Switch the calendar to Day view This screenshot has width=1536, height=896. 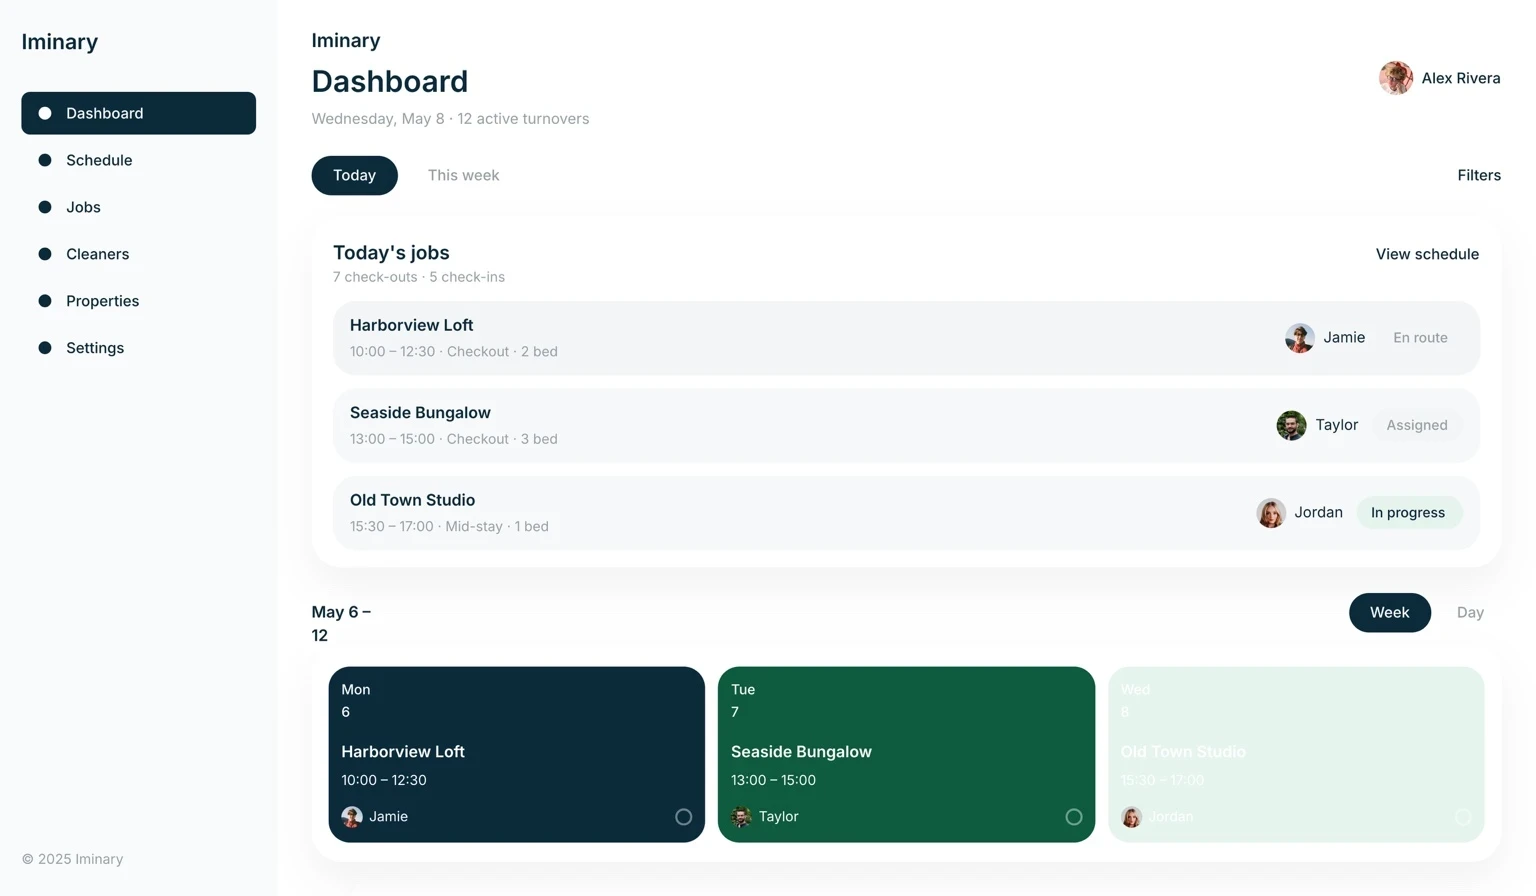pyautogui.click(x=1470, y=612)
